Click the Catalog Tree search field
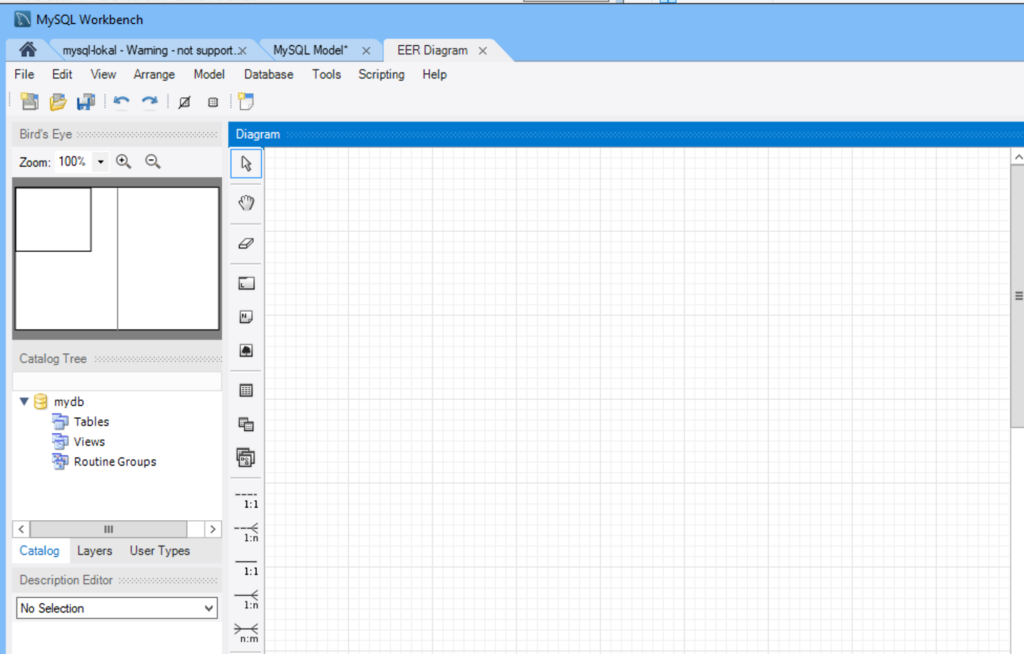The width and height of the screenshot is (1024, 654). pyautogui.click(x=117, y=381)
